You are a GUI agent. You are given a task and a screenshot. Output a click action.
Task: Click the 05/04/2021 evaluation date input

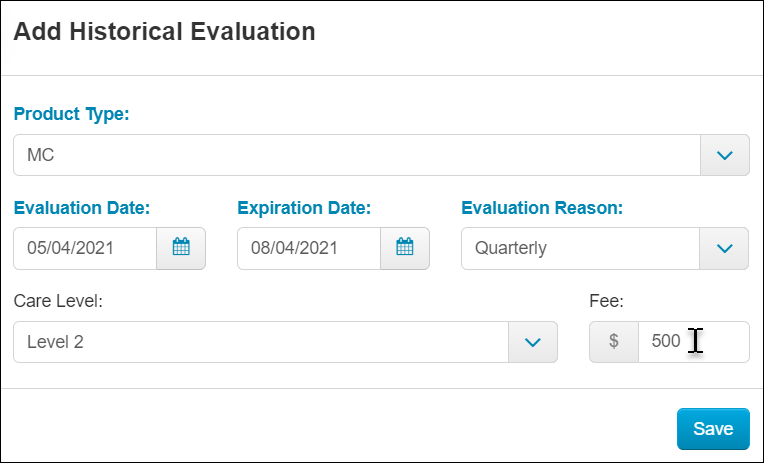coord(85,248)
